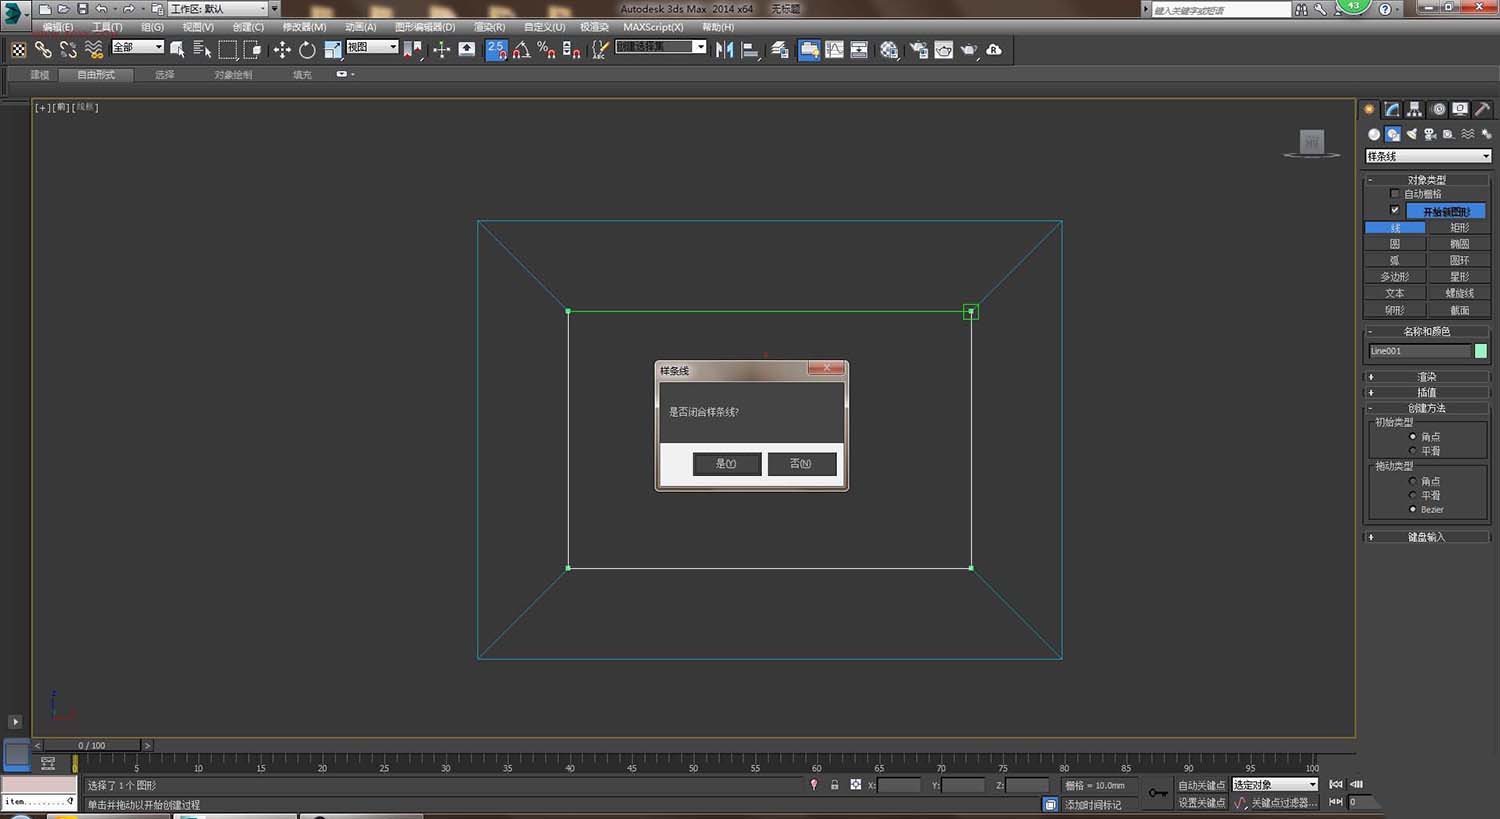The height and width of the screenshot is (819, 1500).
Task: Open the 修改器(M) menu
Action: pyautogui.click(x=304, y=27)
